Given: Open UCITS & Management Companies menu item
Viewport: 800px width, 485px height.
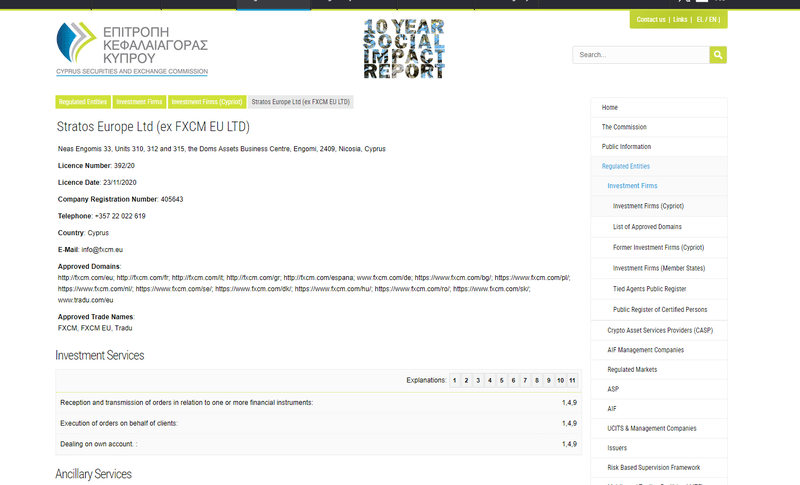Looking at the screenshot, I should [x=651, y=428].
